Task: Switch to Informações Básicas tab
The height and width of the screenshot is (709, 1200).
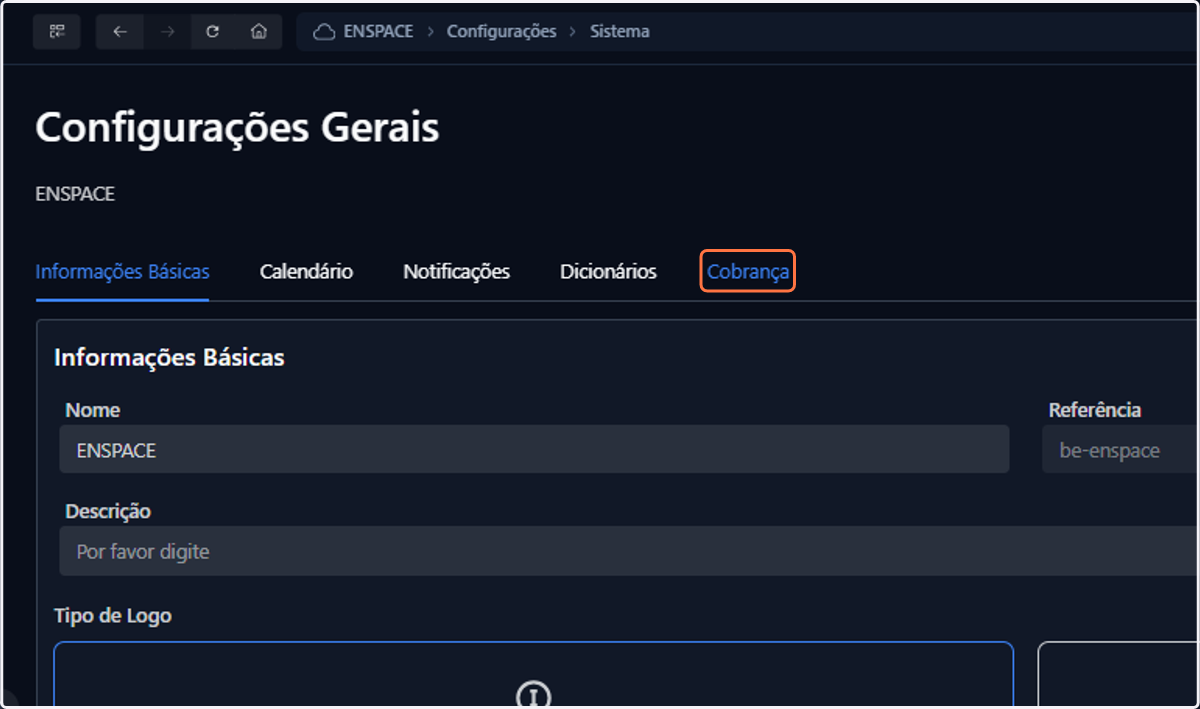Action: [122, 272]
